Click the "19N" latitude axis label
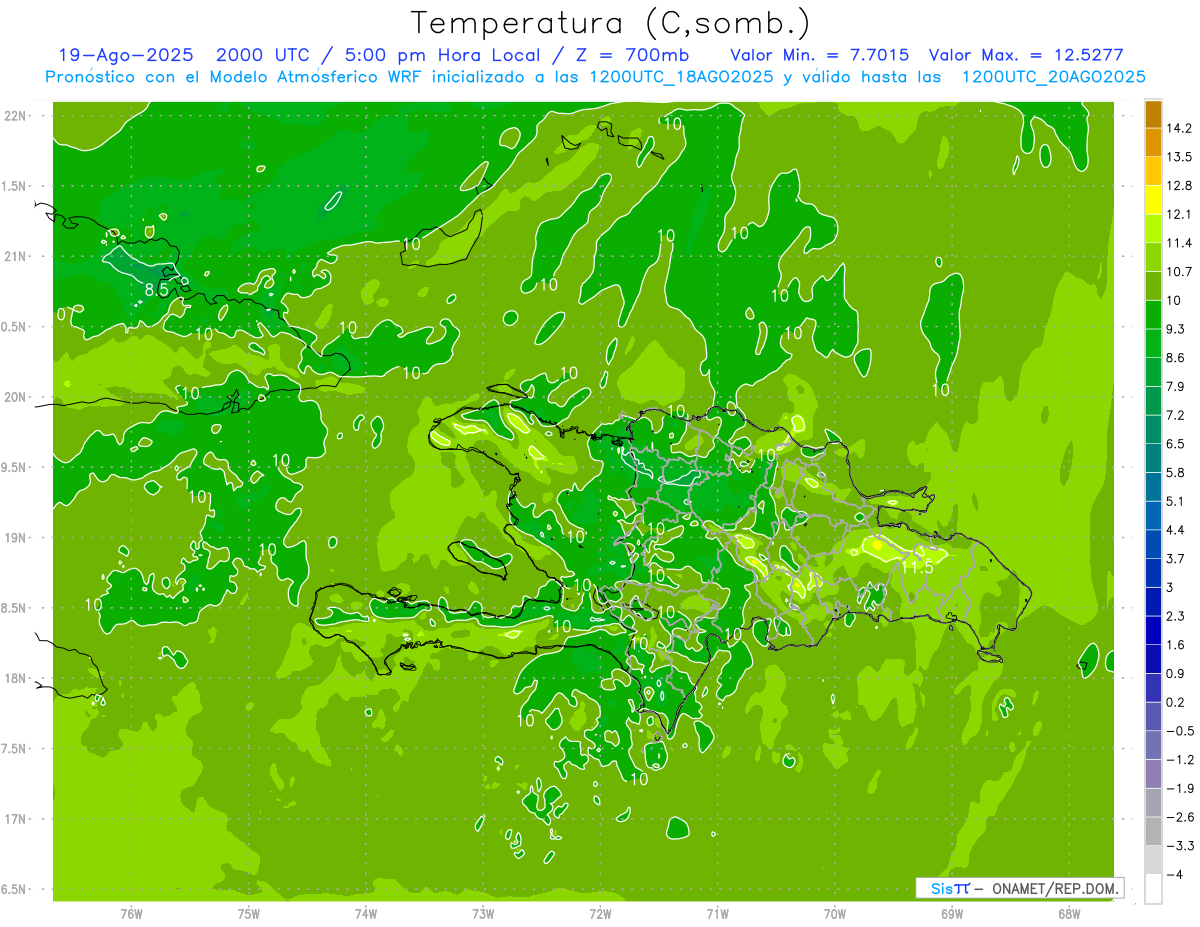This screenshot has width=1200, height=927. 17,538
